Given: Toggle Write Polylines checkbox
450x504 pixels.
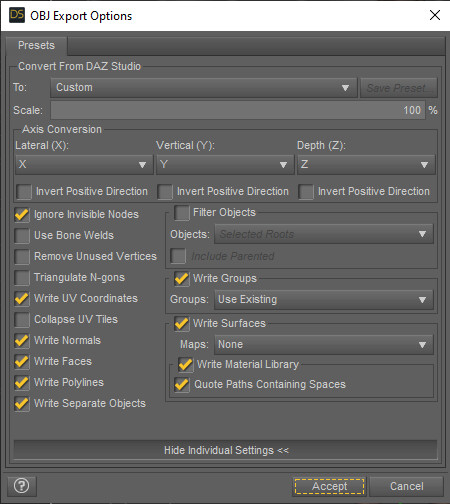Looking at the screenshot, I should (22, 382).
